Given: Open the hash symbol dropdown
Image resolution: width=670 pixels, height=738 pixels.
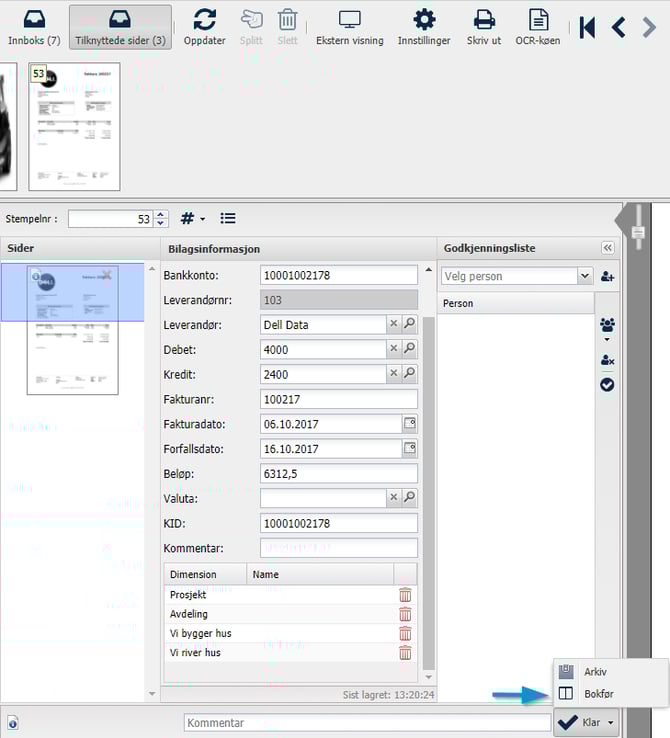Looking at the screenshot, I should click(x=193, y=218).
